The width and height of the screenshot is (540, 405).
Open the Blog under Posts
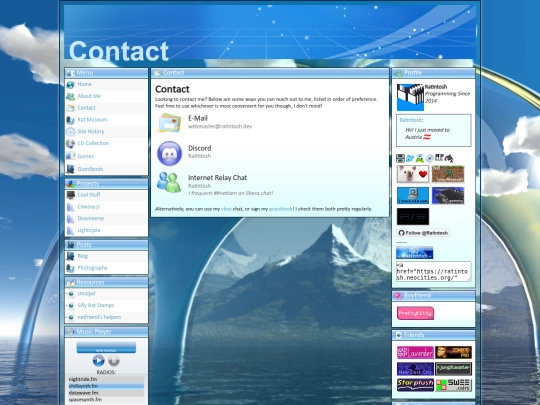(x=83, y=256)
